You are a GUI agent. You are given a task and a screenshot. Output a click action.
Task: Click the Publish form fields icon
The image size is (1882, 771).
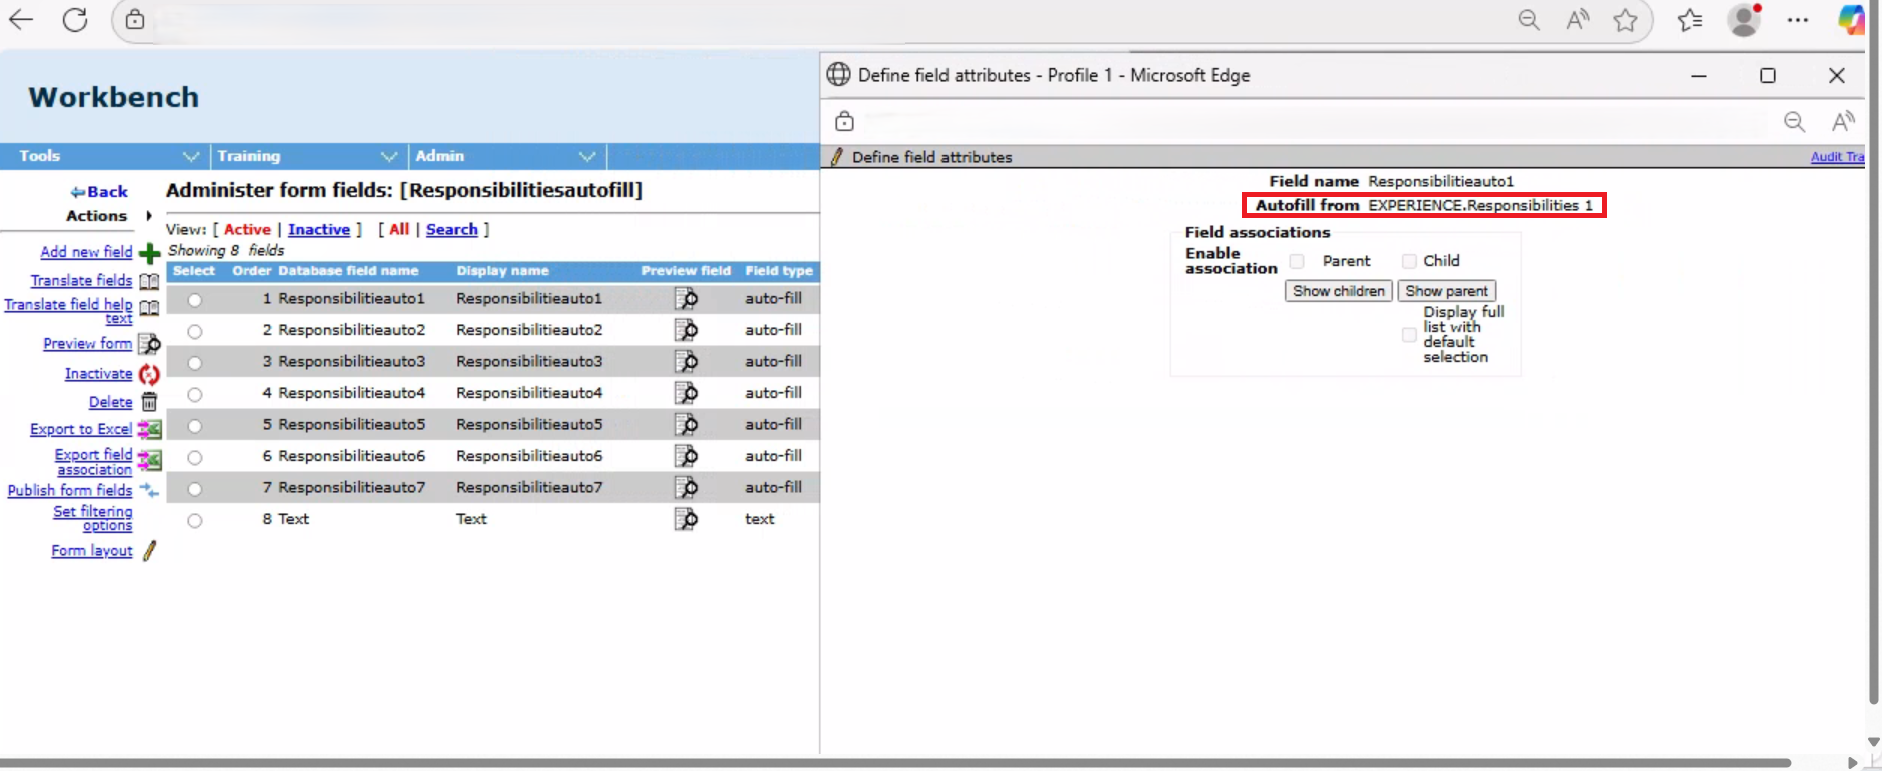tap(149, 490)
